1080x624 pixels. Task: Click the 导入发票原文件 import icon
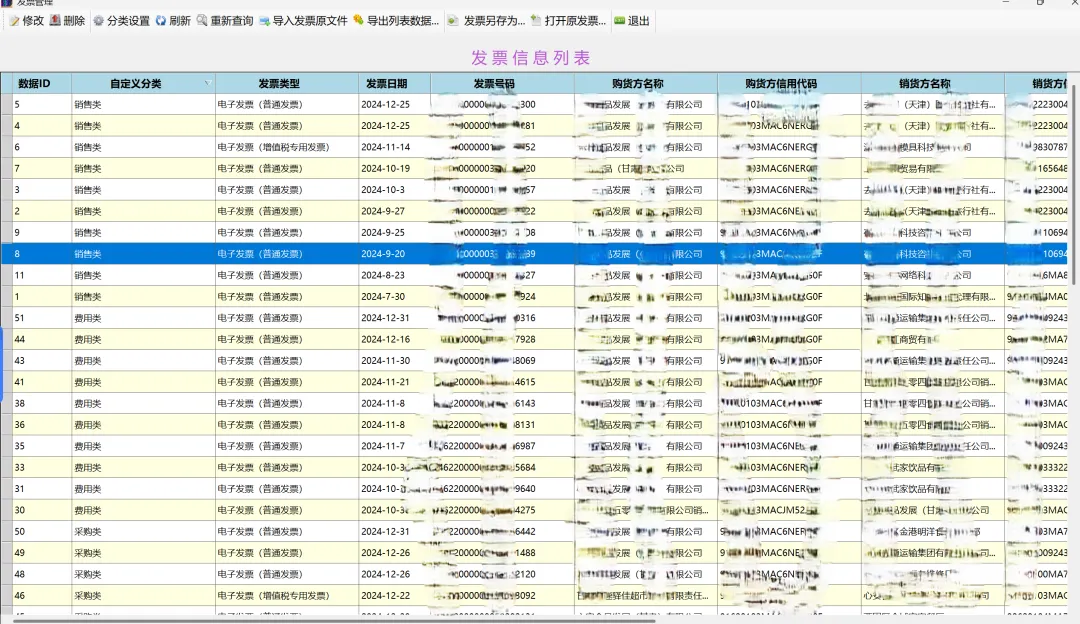(x=264, y=21)
